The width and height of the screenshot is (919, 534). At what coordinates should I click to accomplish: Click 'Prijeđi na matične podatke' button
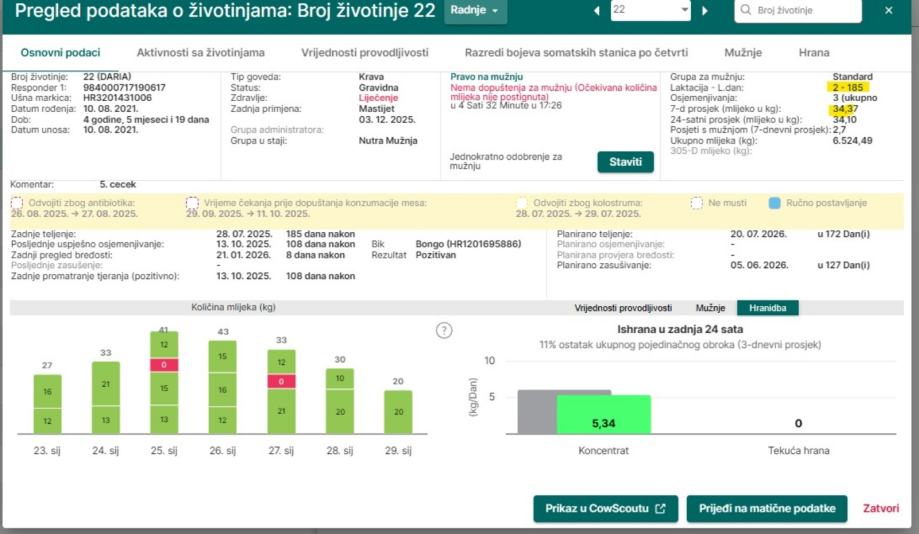[x=766, y=508]
